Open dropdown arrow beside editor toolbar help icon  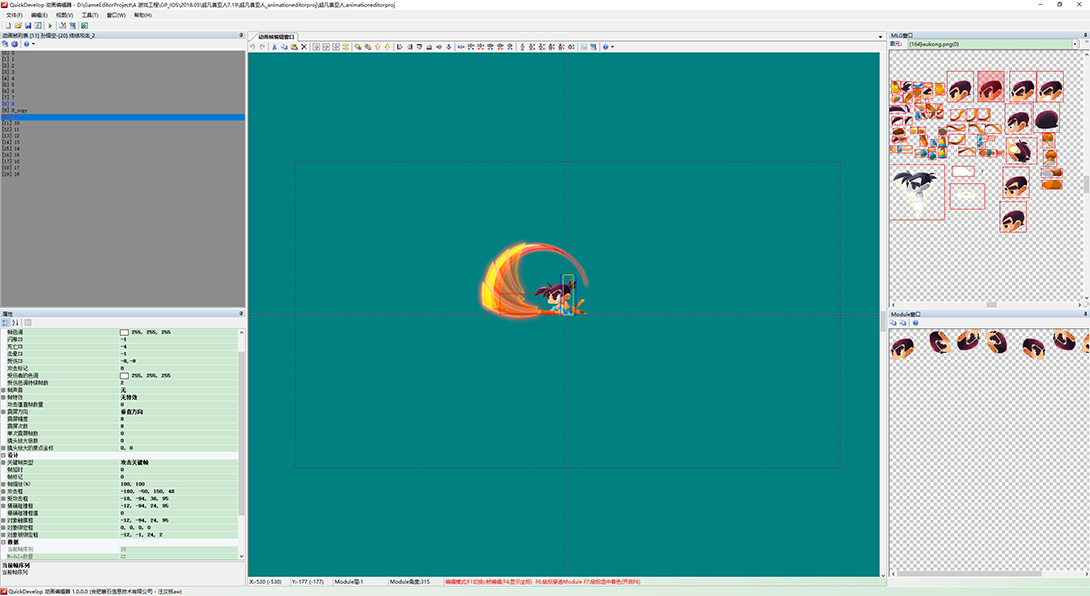[612, 47]
